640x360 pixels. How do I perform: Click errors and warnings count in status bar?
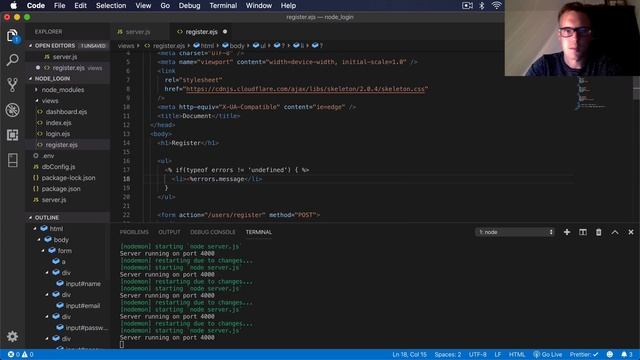(20, 354)
